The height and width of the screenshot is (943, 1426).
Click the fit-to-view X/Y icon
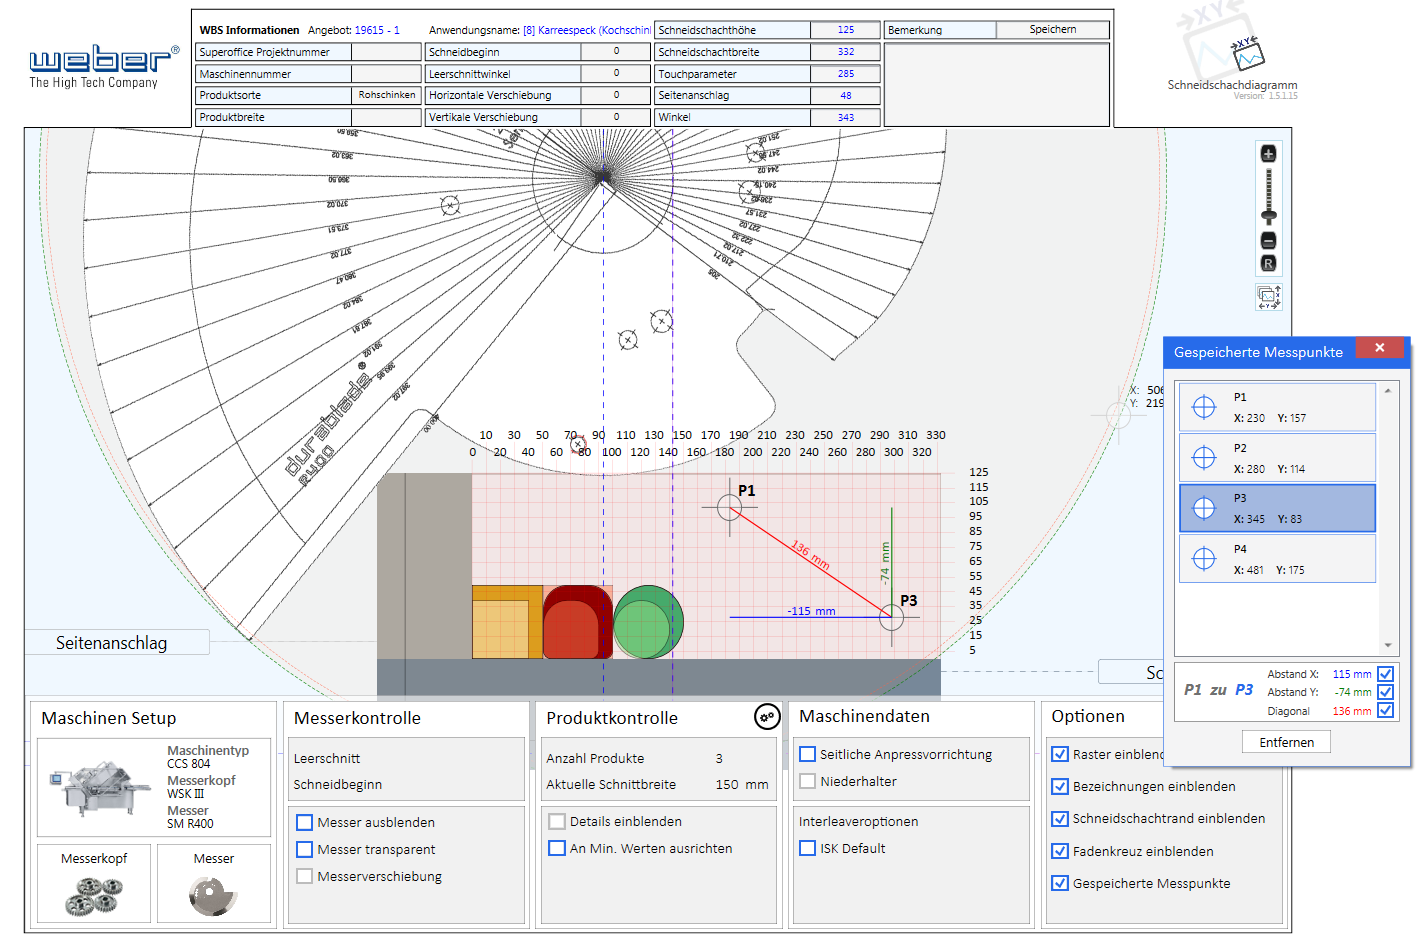(1268, 297)
